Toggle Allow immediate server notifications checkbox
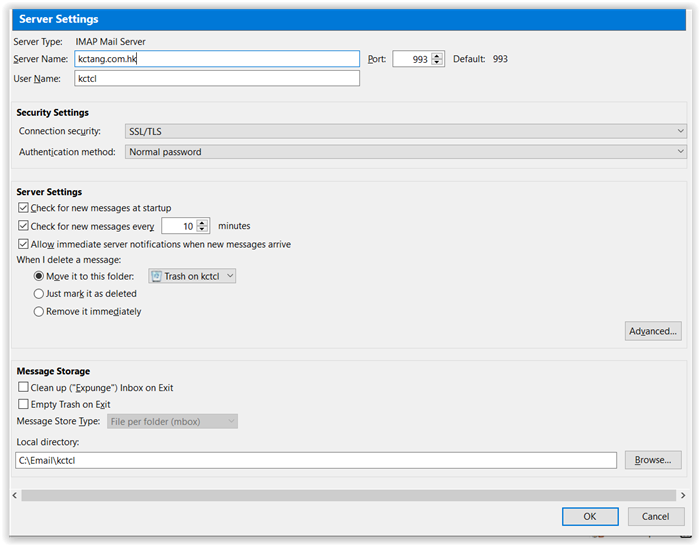The width and height of the screenshot is (700, 546). [x=23, y=244]
